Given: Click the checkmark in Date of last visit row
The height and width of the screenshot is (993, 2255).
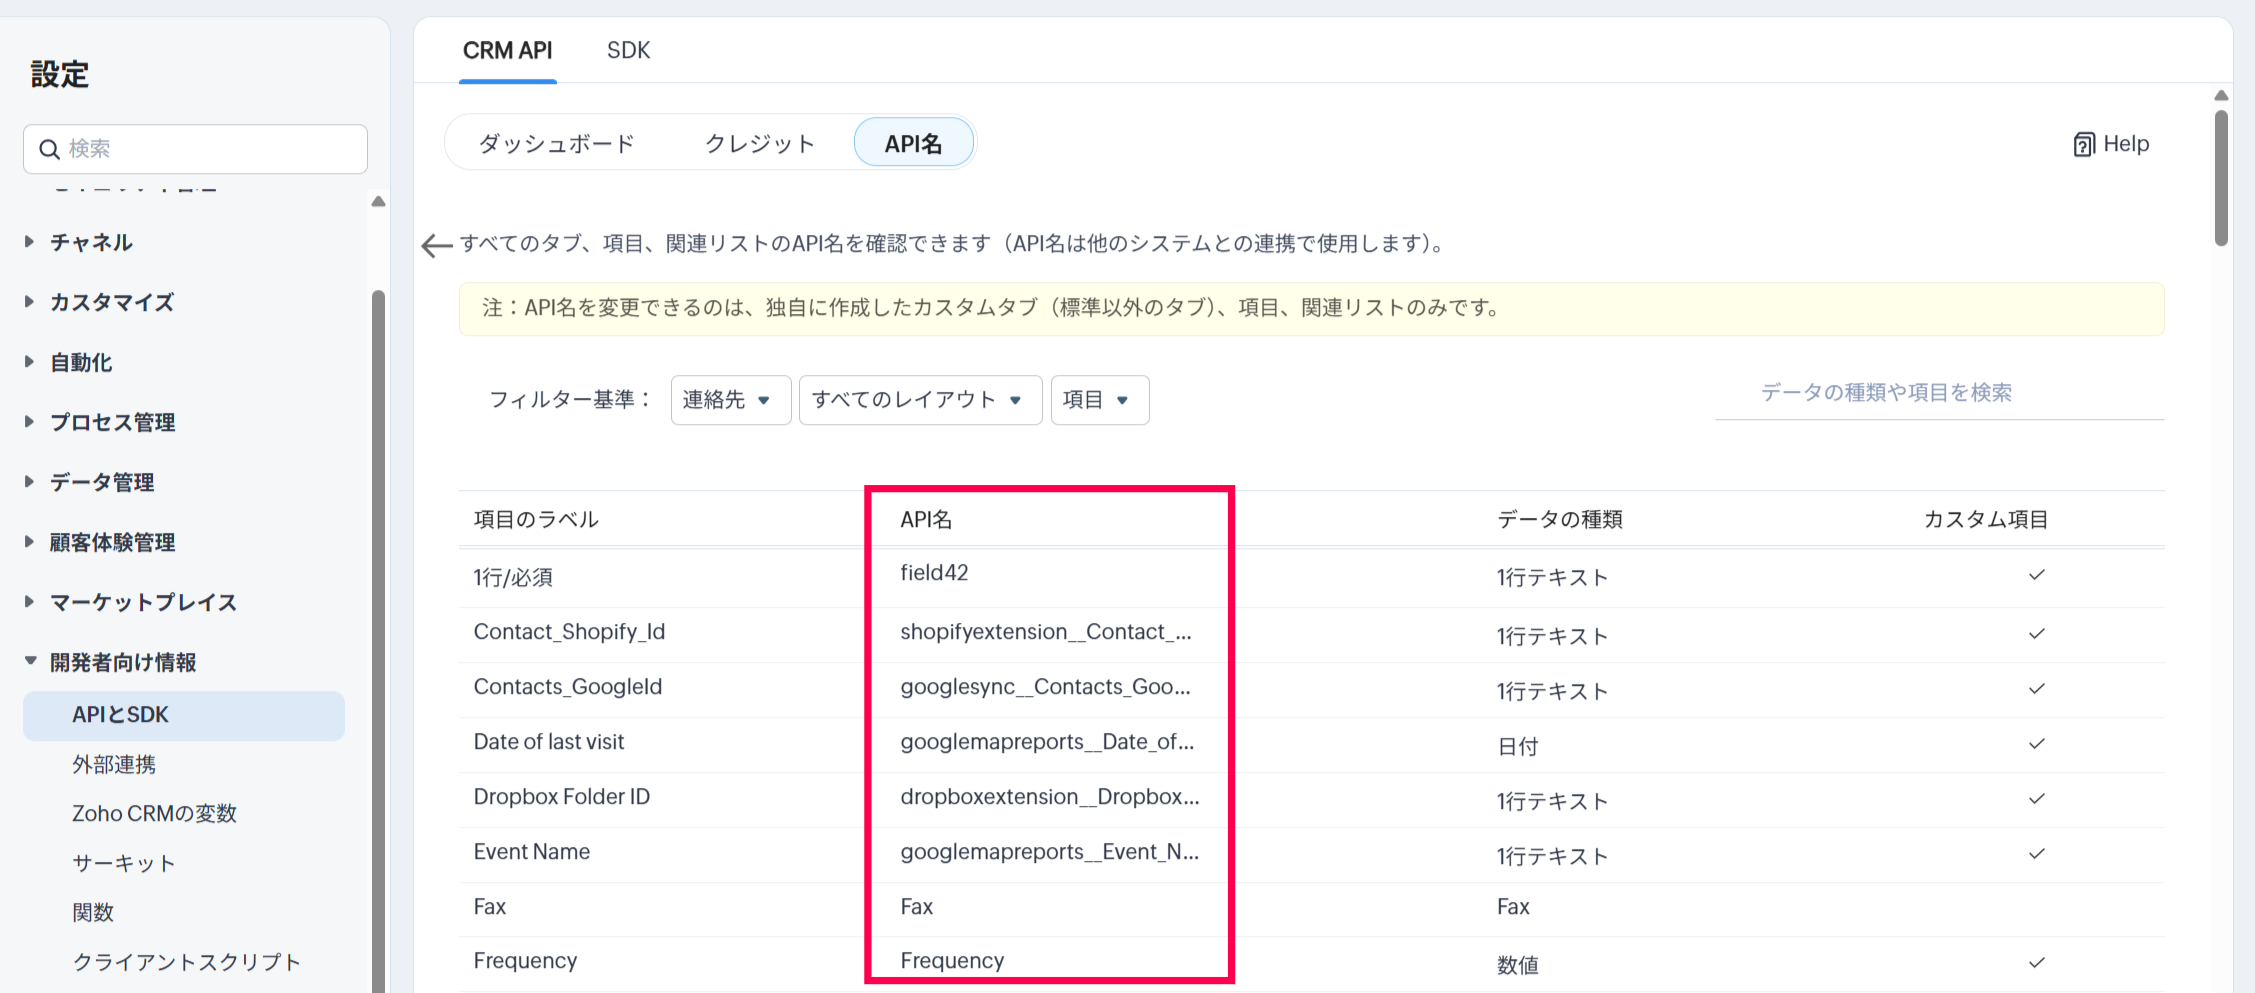Looking at the screenshot, I should 2036,744.
